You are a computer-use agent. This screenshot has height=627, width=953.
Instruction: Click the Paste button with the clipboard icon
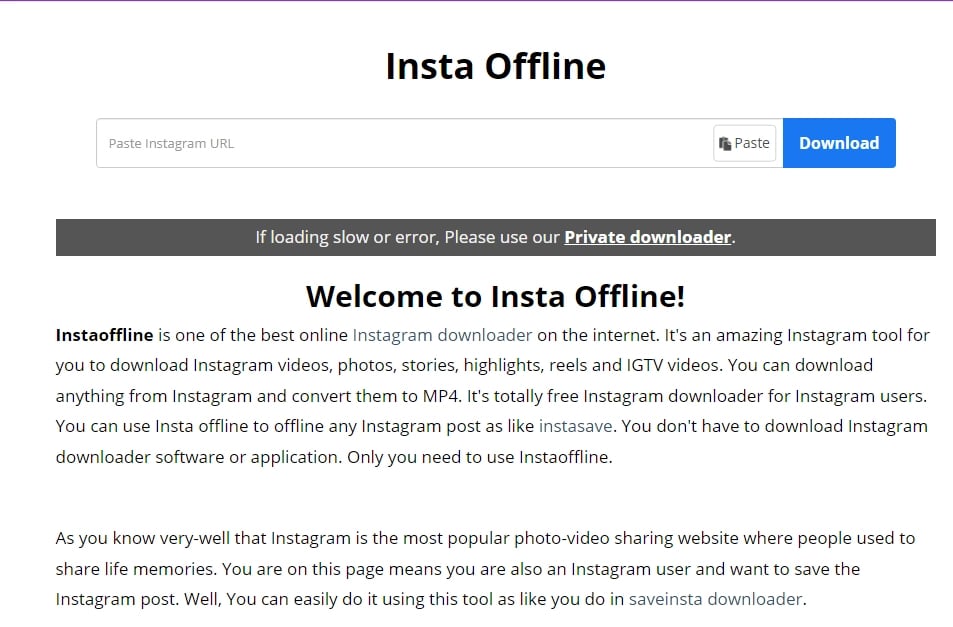coord(745,143)
